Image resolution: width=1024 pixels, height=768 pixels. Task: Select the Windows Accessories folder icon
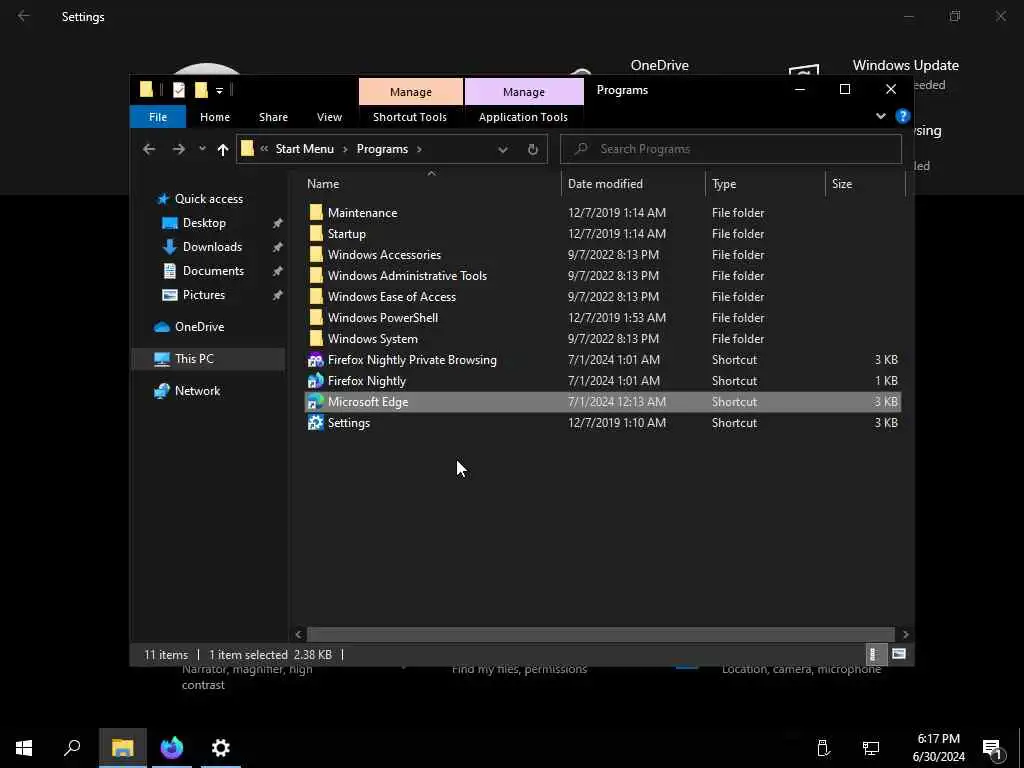pyautogui.click(x=316, y=254)
